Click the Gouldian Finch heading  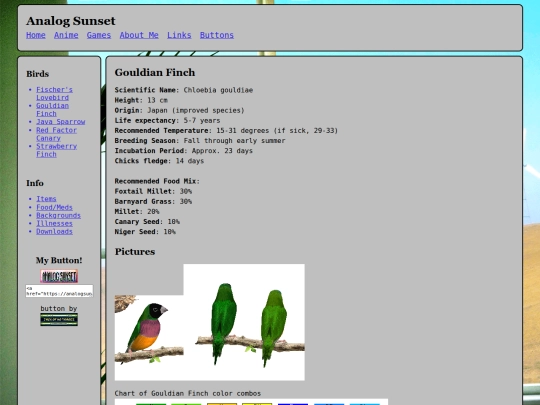pos(155,72)
